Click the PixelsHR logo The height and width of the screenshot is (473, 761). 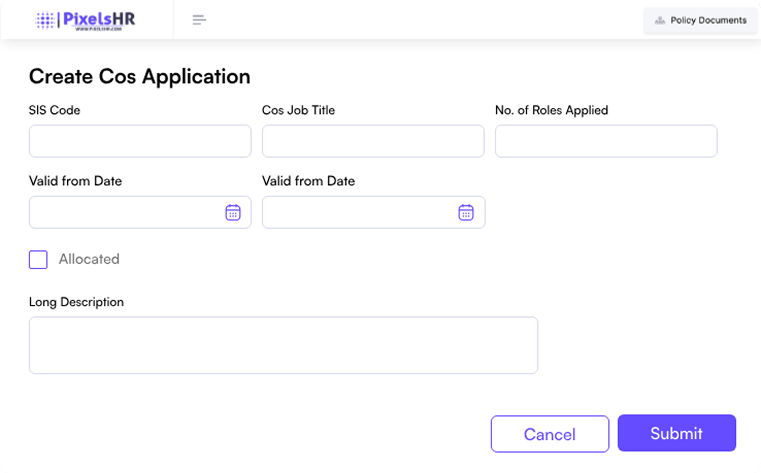[x=85, y=20]
